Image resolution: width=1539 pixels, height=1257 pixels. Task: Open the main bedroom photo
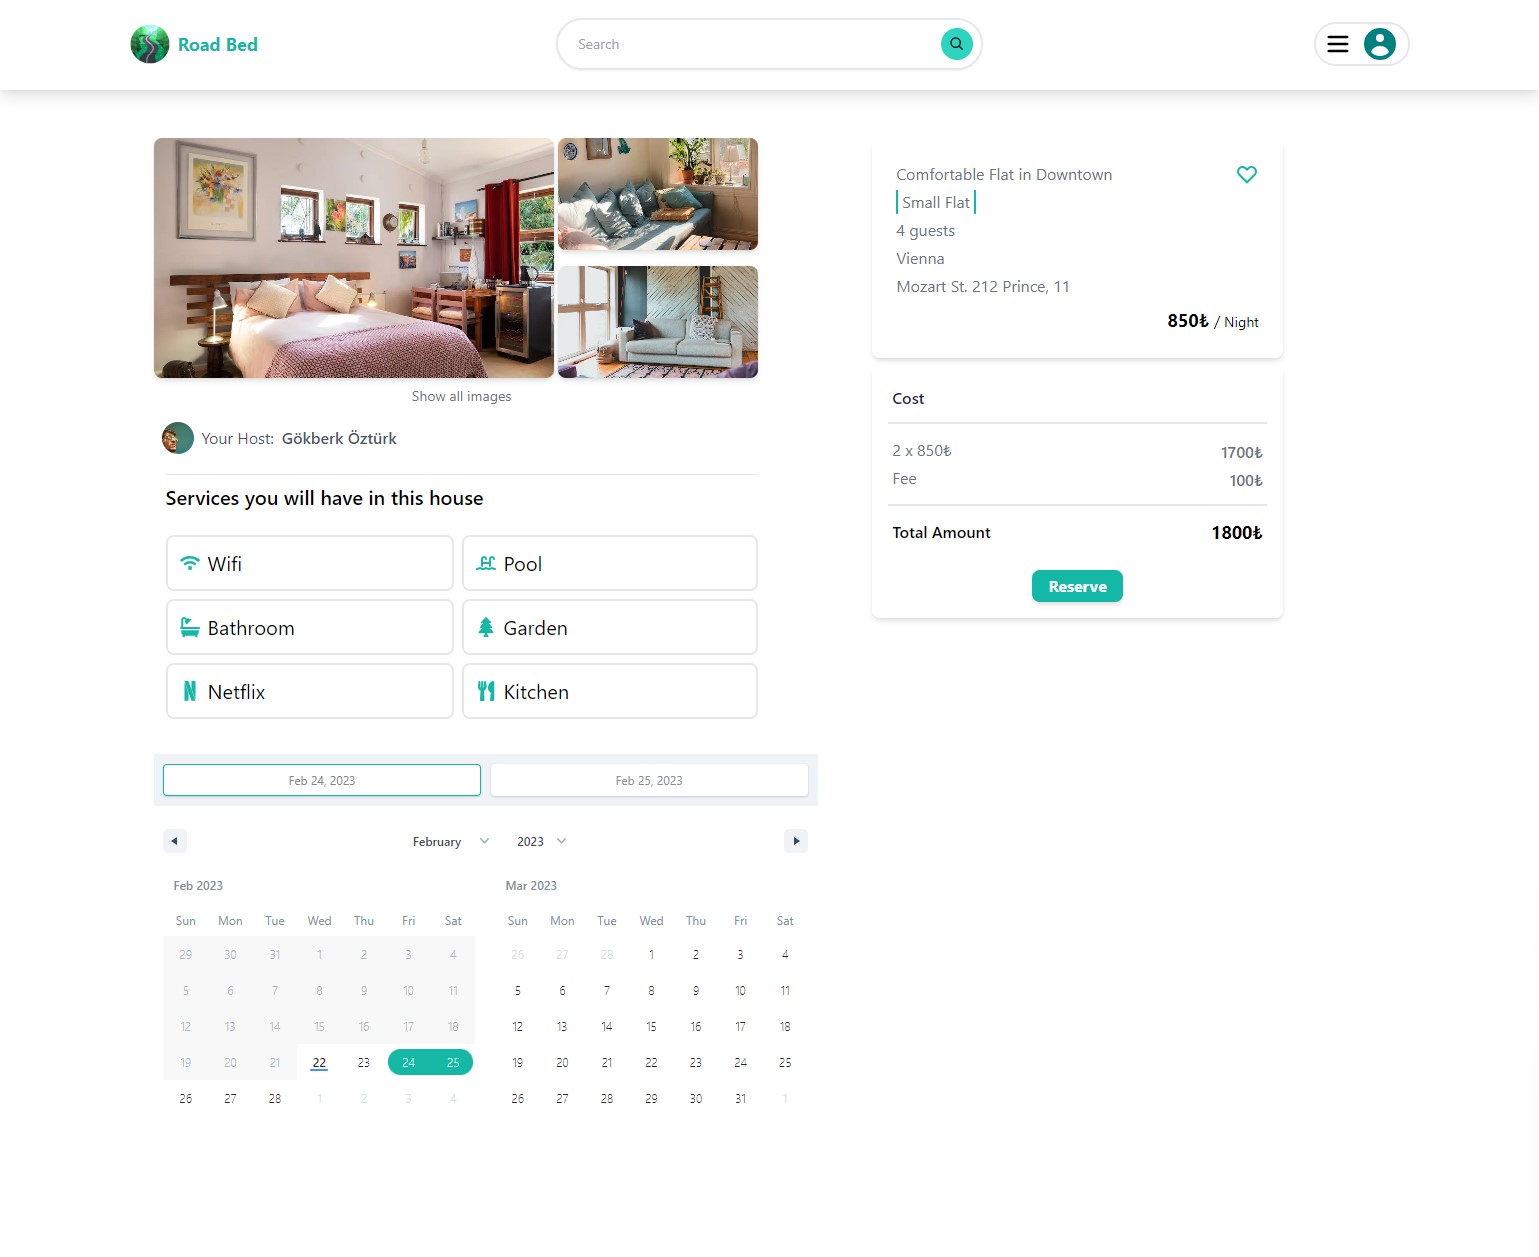point(354,258)
